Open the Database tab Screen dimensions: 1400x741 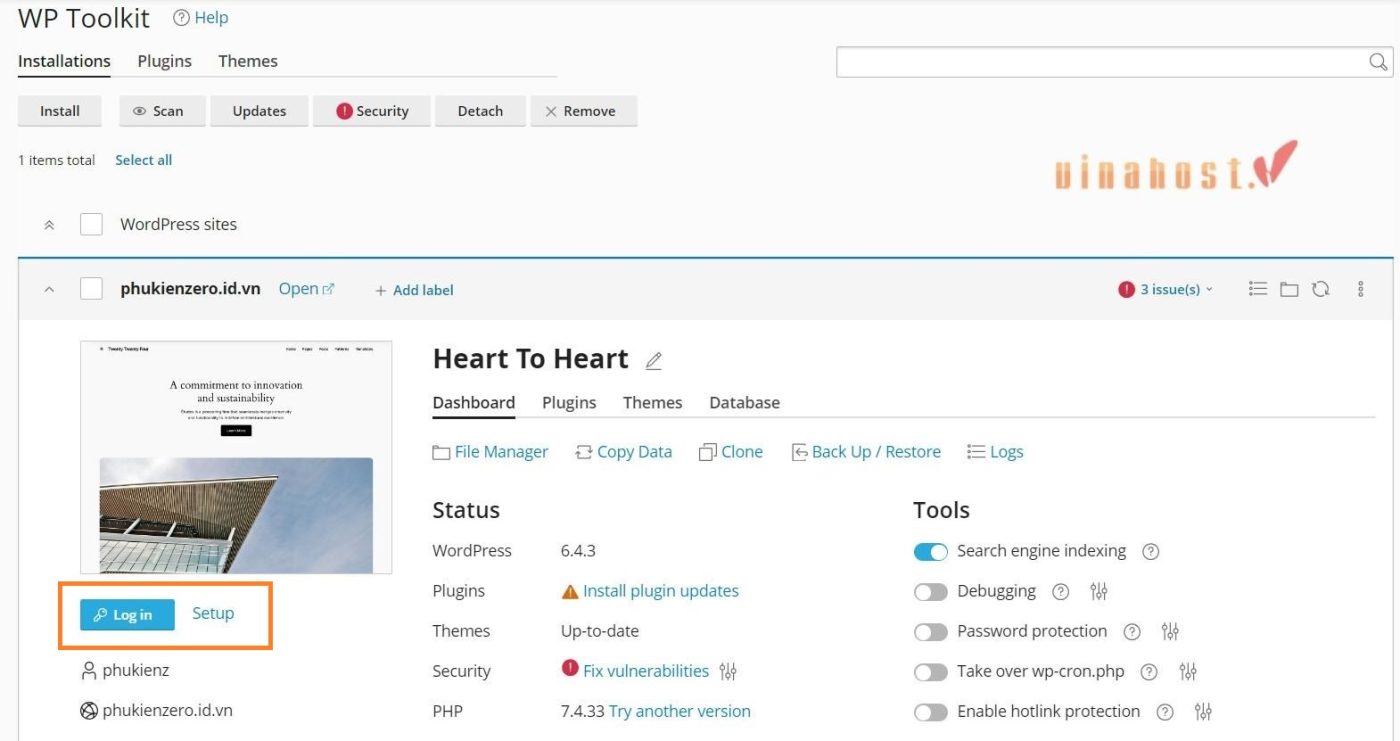pyautogui.click(x=744, y=402)
